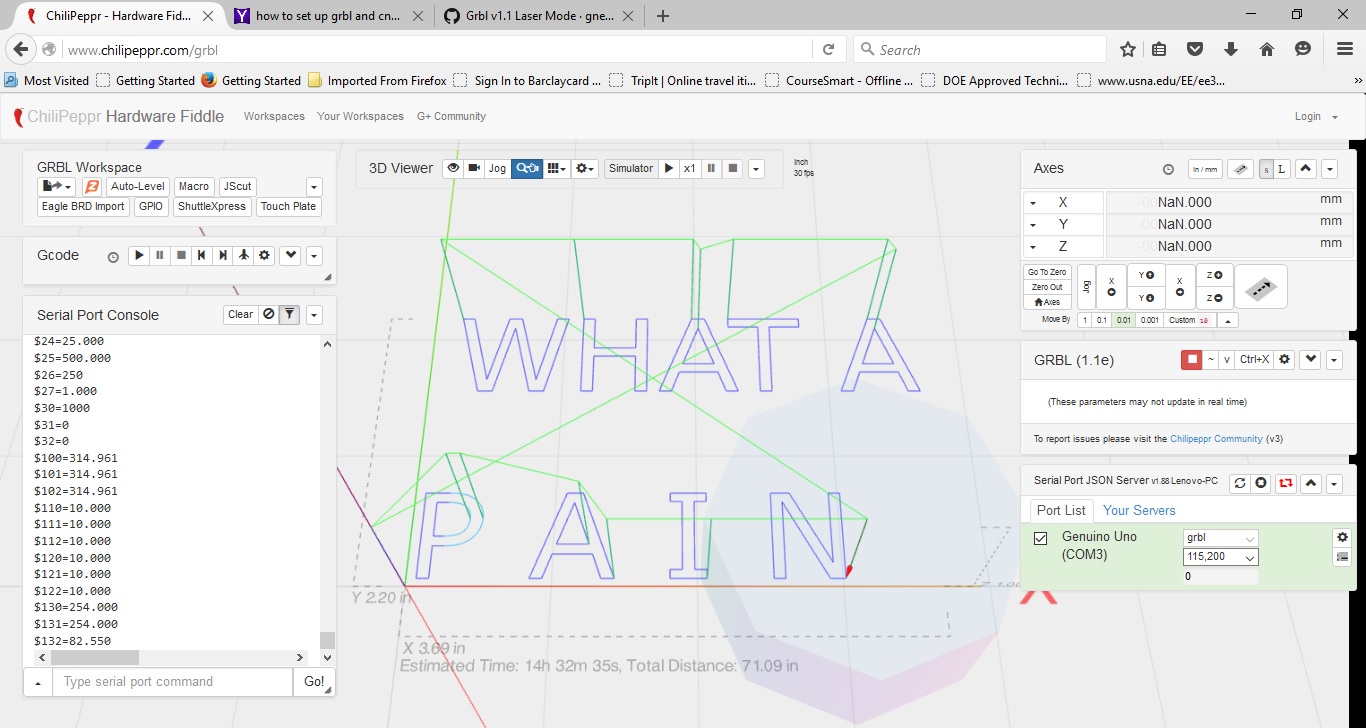
Task: Click the serial port command input field
Action: tap(172, 682)
